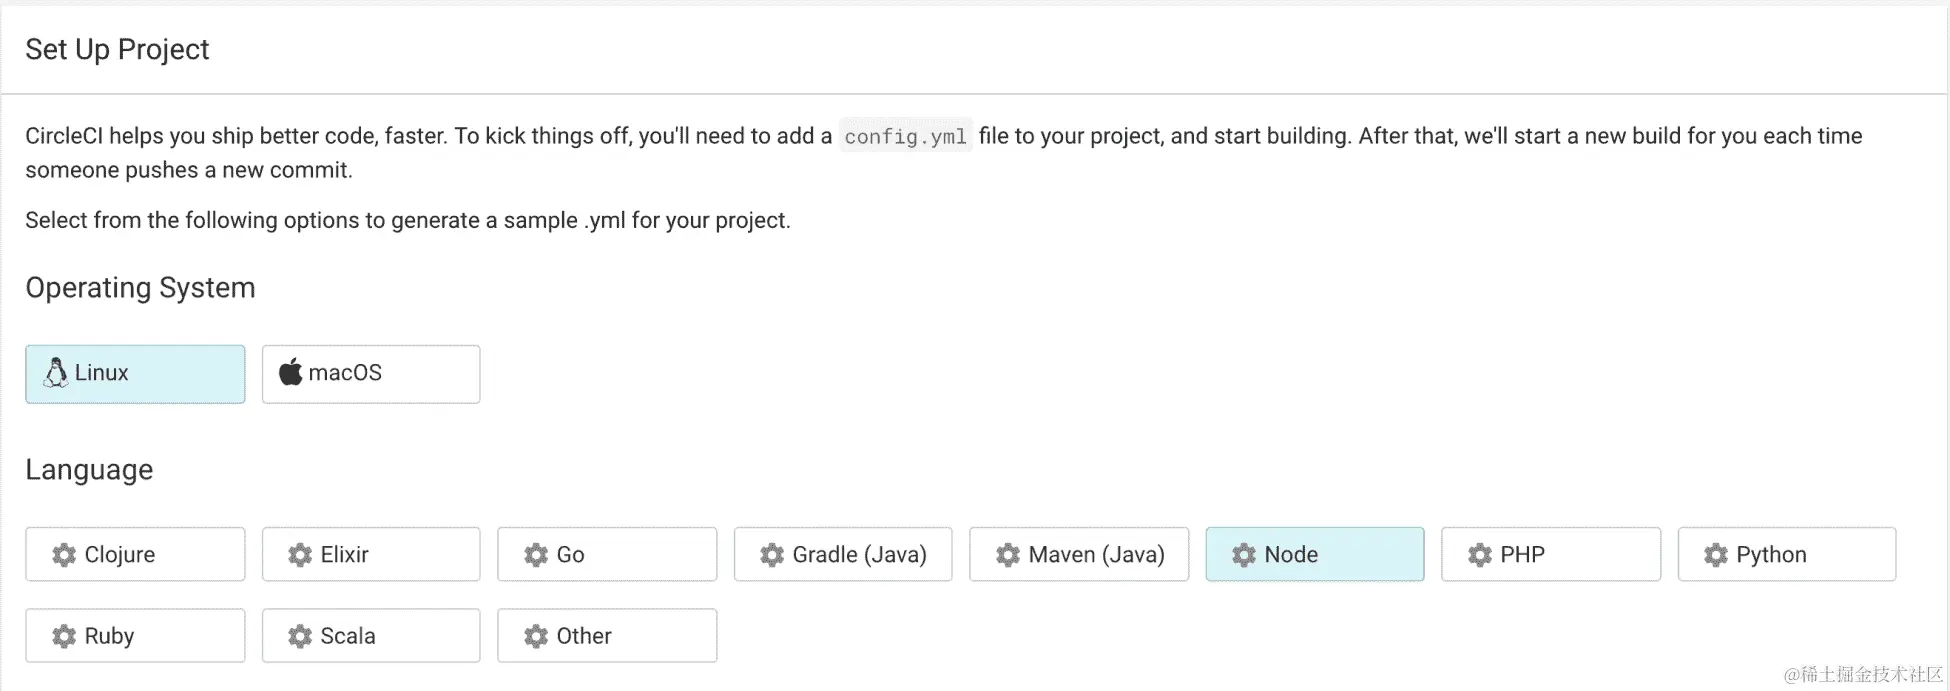Click the config.yml code text

point(905,136)
